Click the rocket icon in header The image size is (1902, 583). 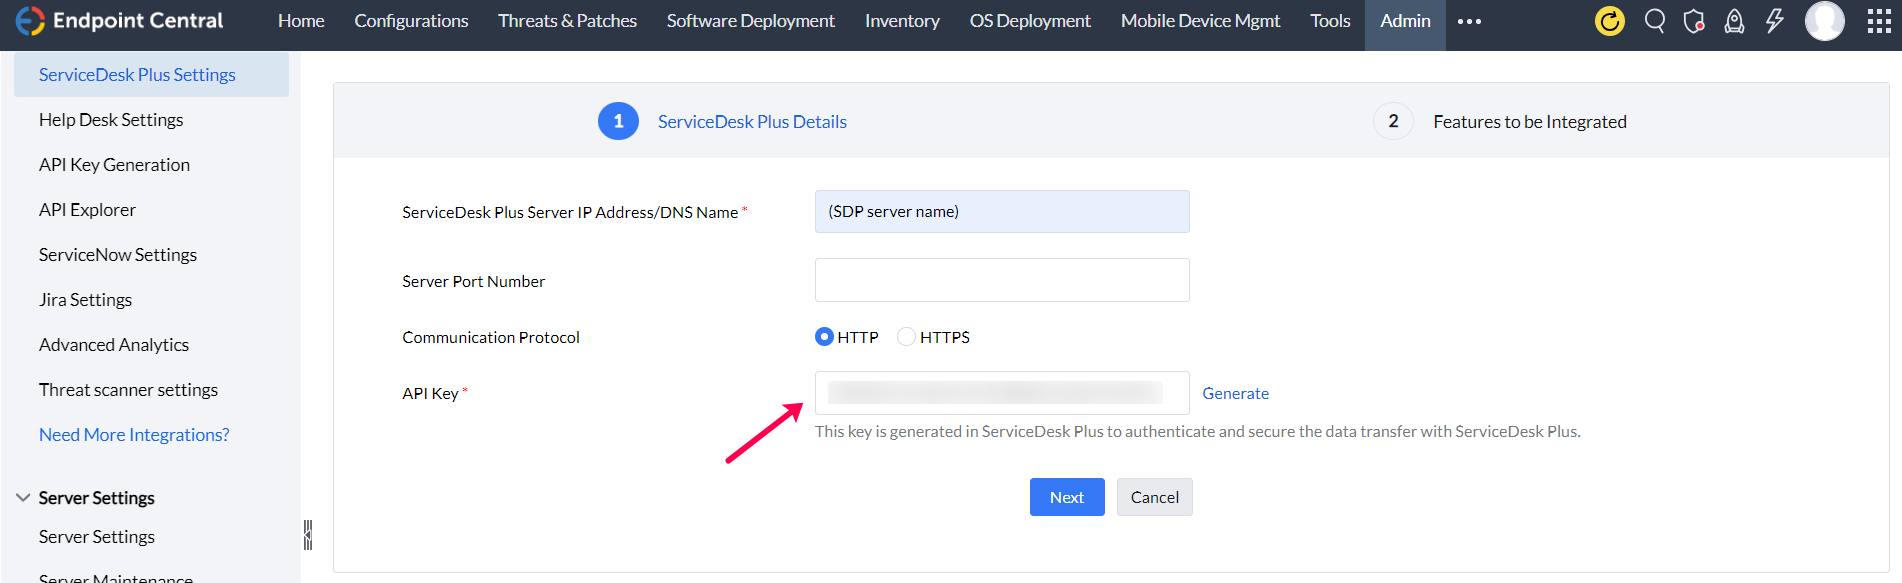(1734, 21)
